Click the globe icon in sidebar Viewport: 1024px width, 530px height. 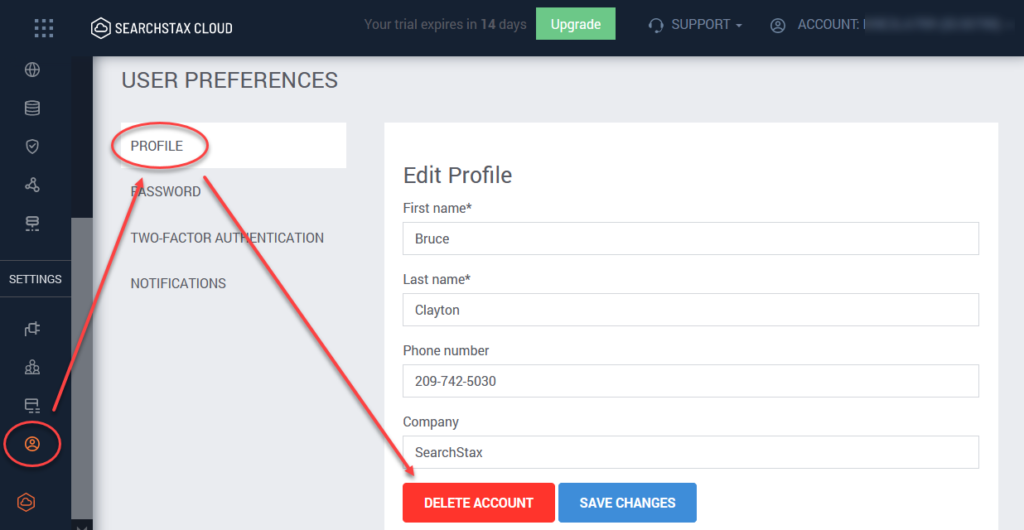(32, 70)
